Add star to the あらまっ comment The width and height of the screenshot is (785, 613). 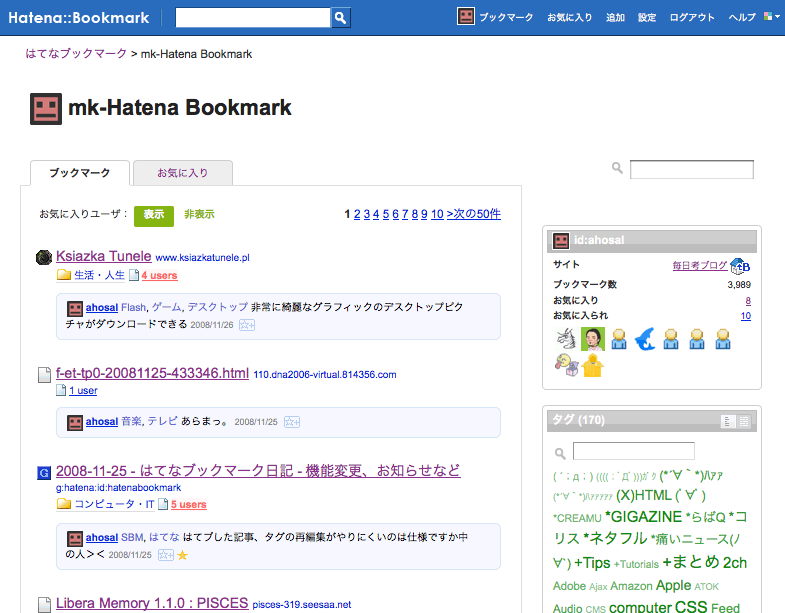click(x=292, y=422)
